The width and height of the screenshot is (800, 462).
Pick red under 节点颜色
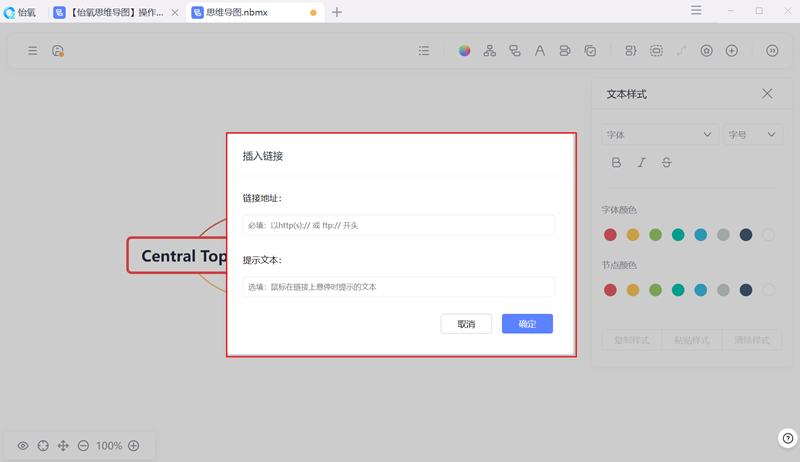(610, 290)
